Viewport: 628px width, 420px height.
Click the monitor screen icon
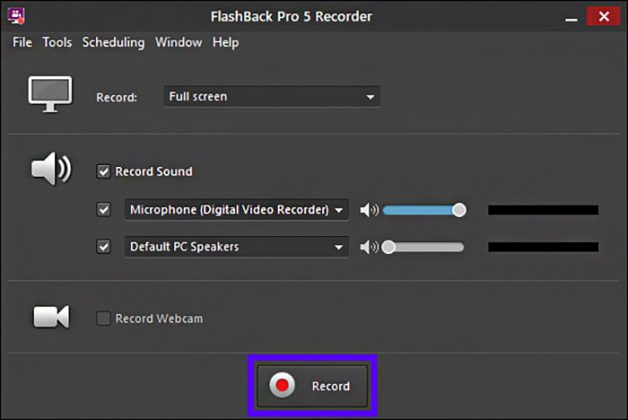point(50,94)
